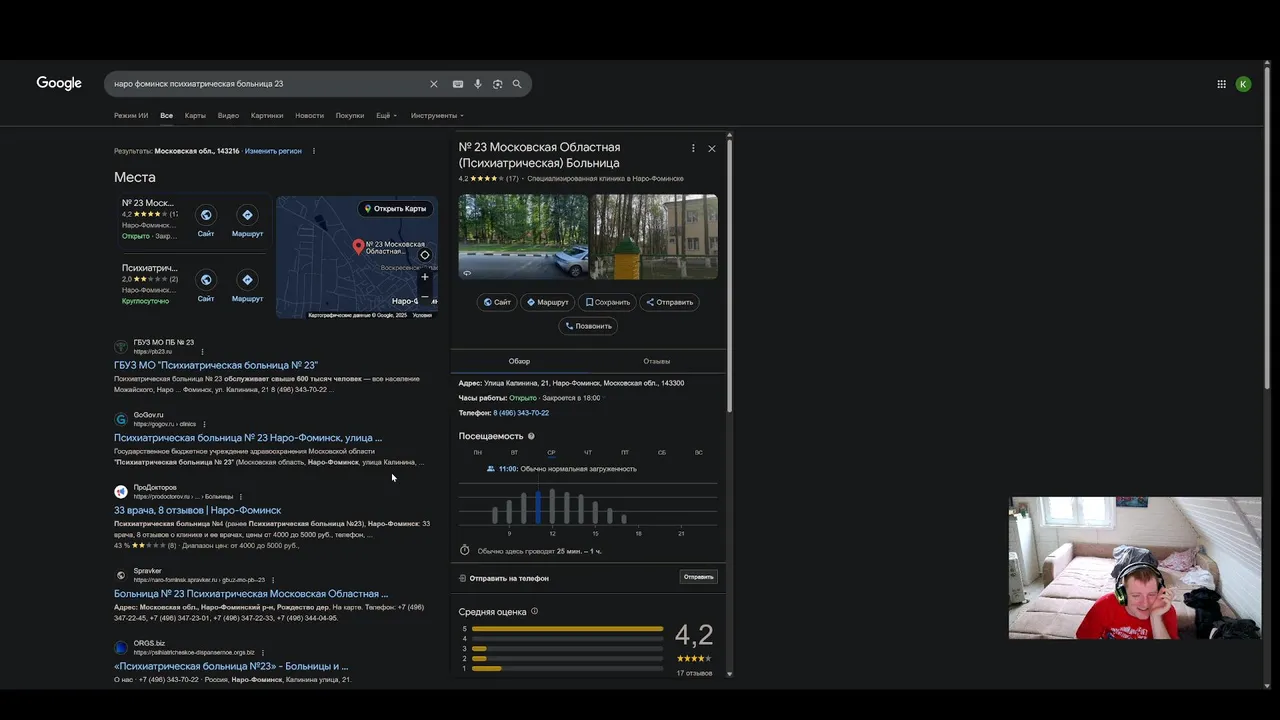Switch to the Карты search tab
The height and width of the screenshot is (720, 1280).
(195, 116)
